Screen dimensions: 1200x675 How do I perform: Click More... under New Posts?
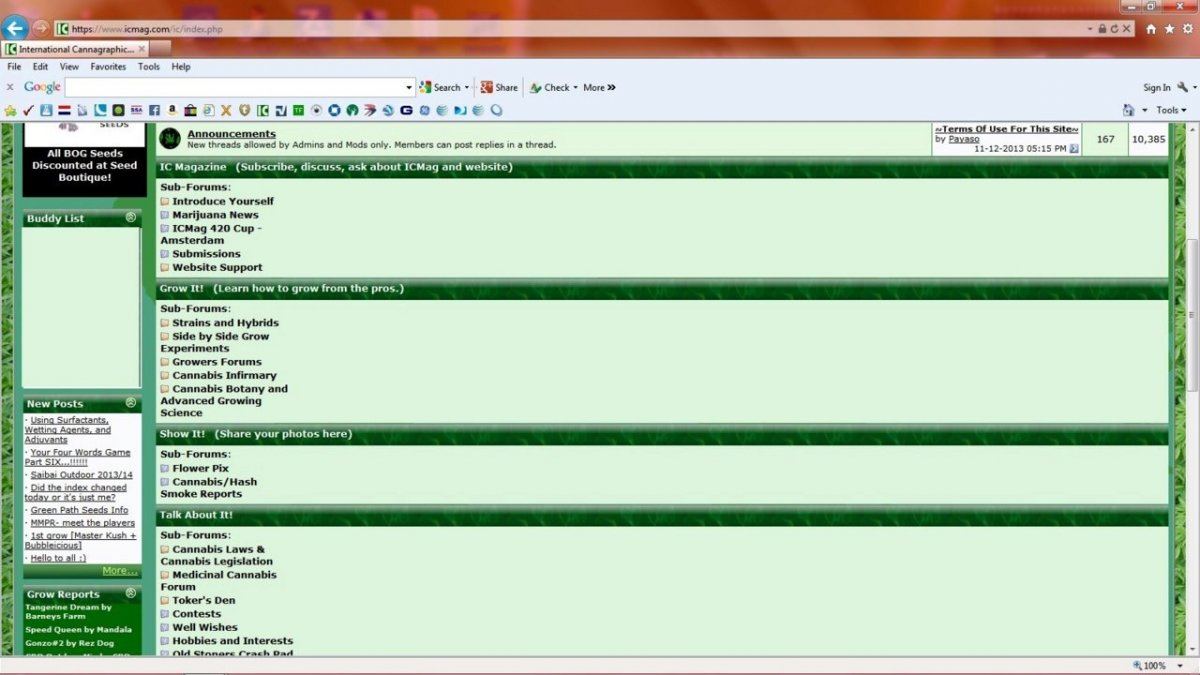tap(120, 571)
